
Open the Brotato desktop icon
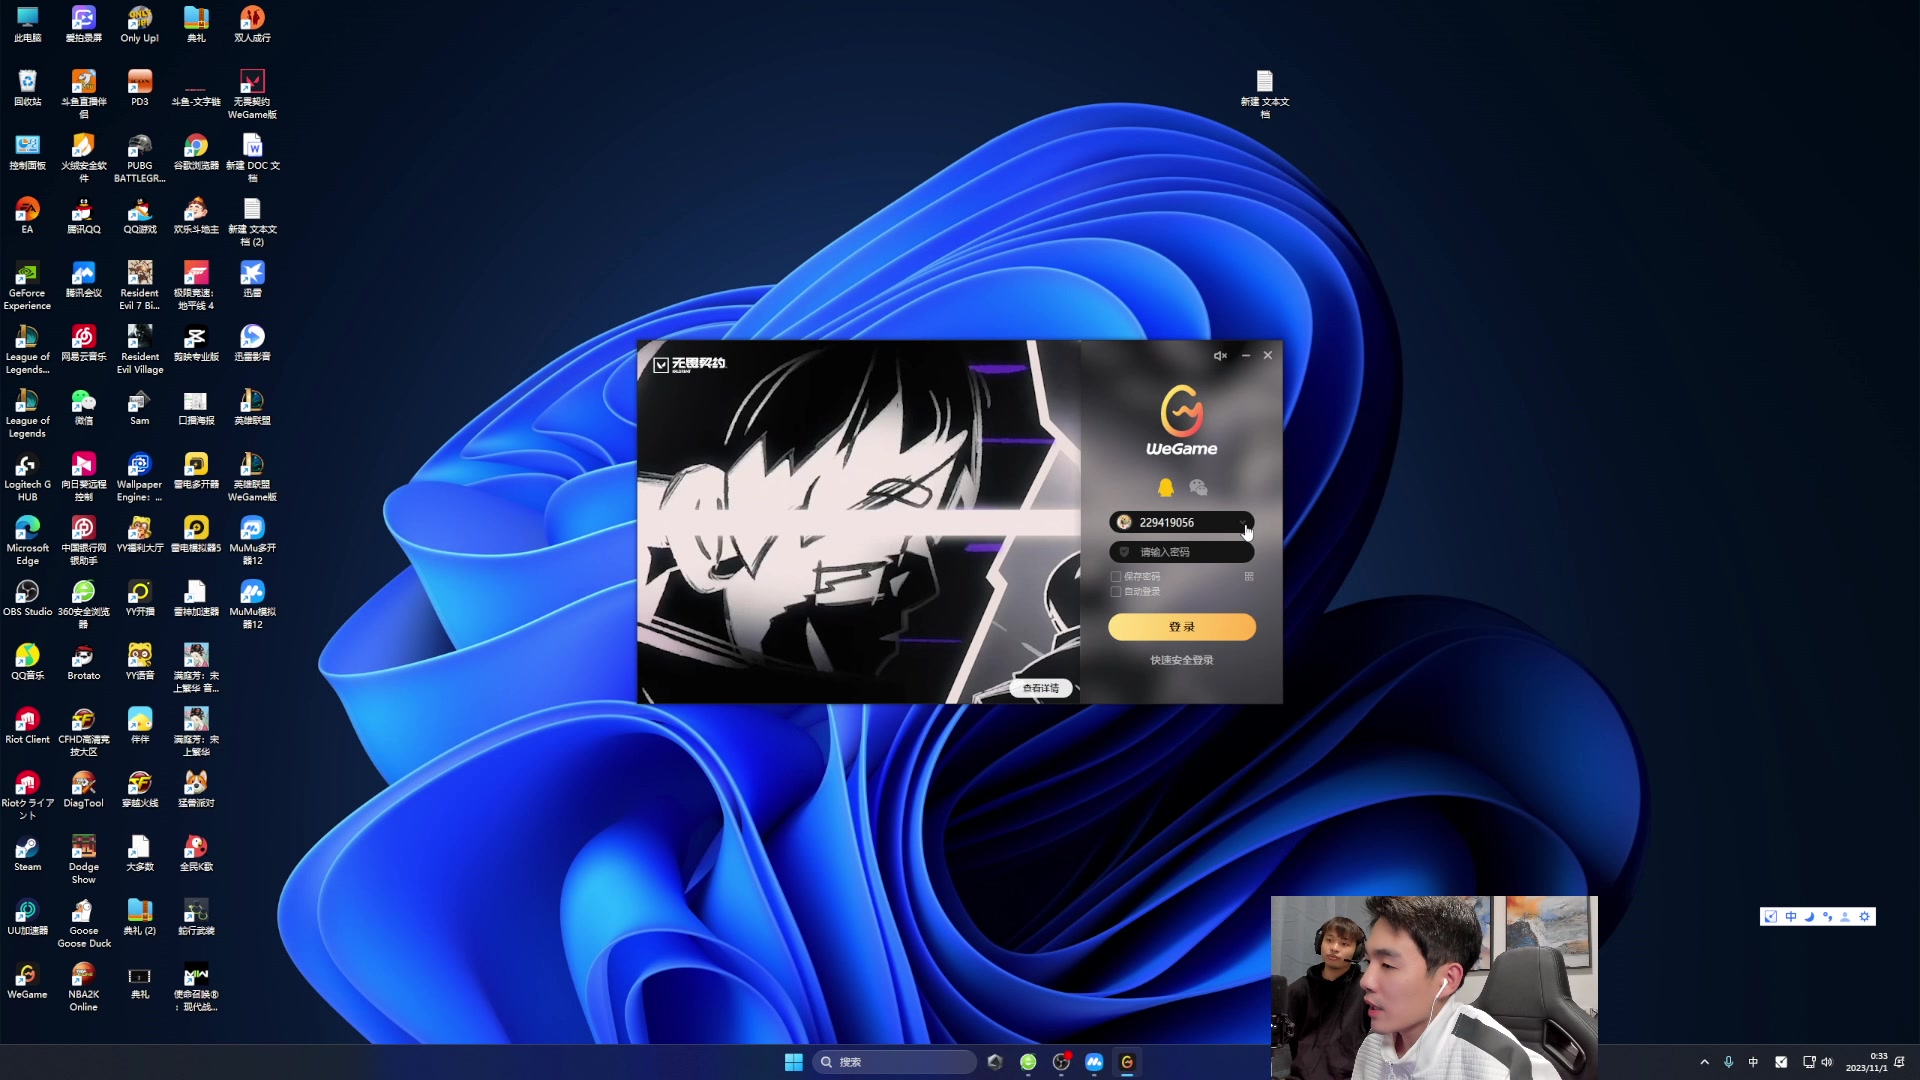pyautogui.click(x=83, y=662)
